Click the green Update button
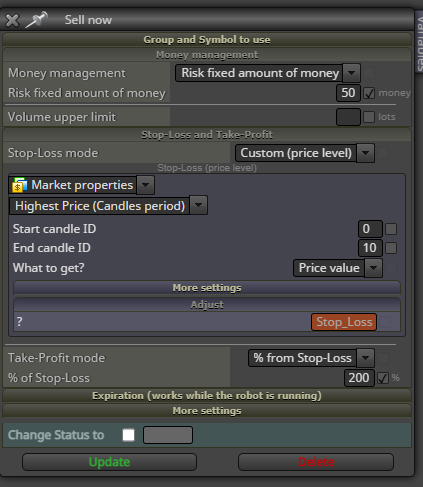 click(109, 462)
